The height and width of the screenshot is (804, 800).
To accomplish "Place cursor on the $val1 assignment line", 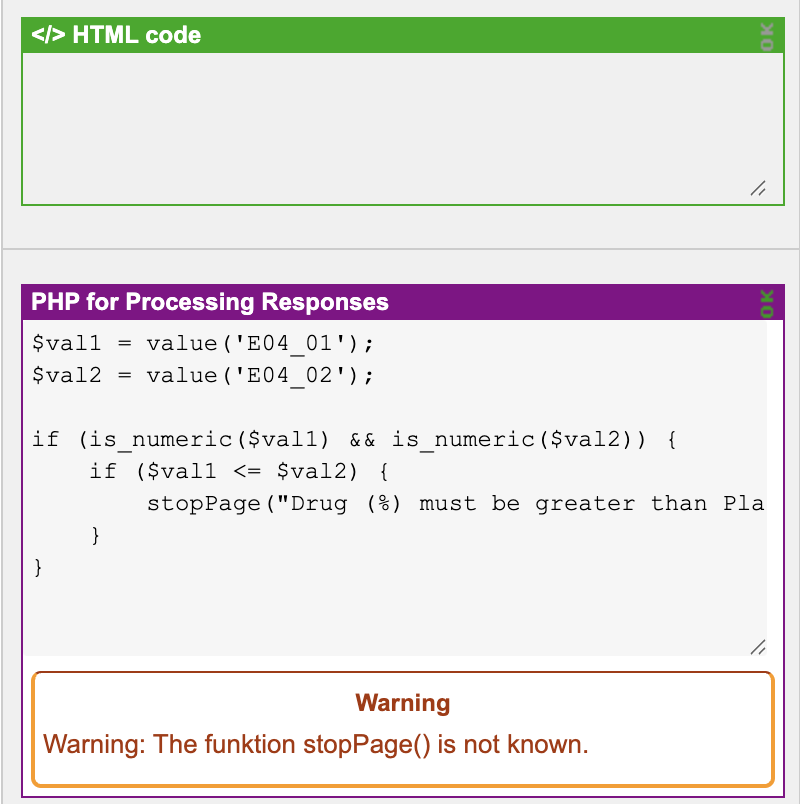I will [x=203, y=343].
